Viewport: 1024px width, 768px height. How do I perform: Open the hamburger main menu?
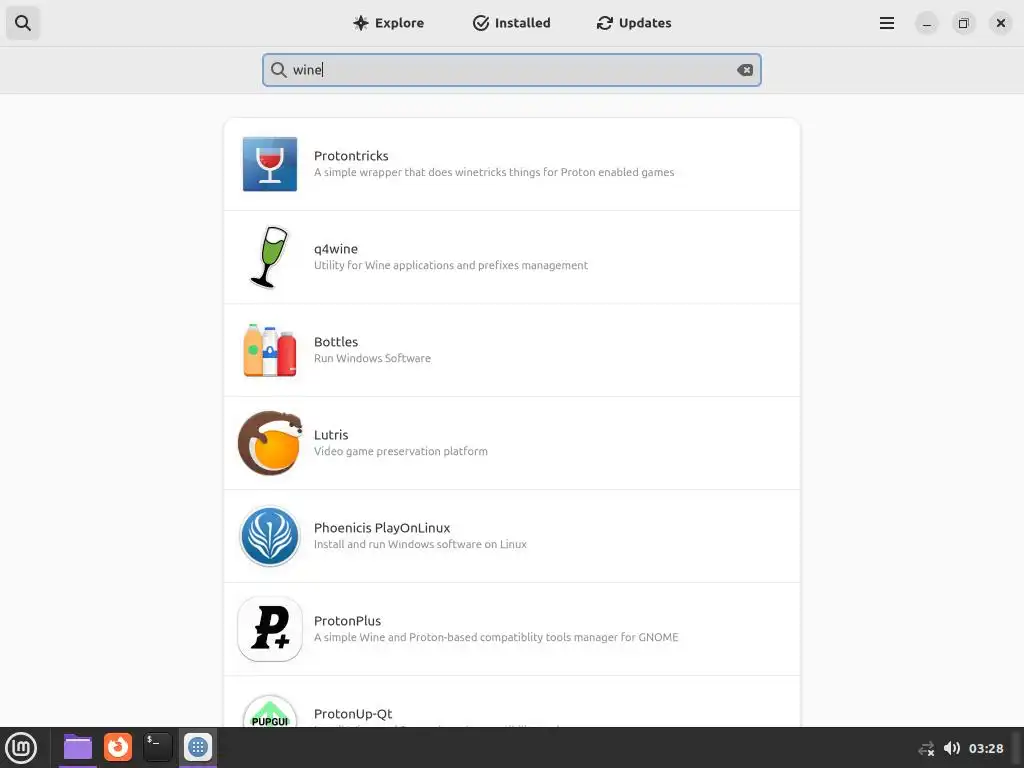(x=886, y=24)
